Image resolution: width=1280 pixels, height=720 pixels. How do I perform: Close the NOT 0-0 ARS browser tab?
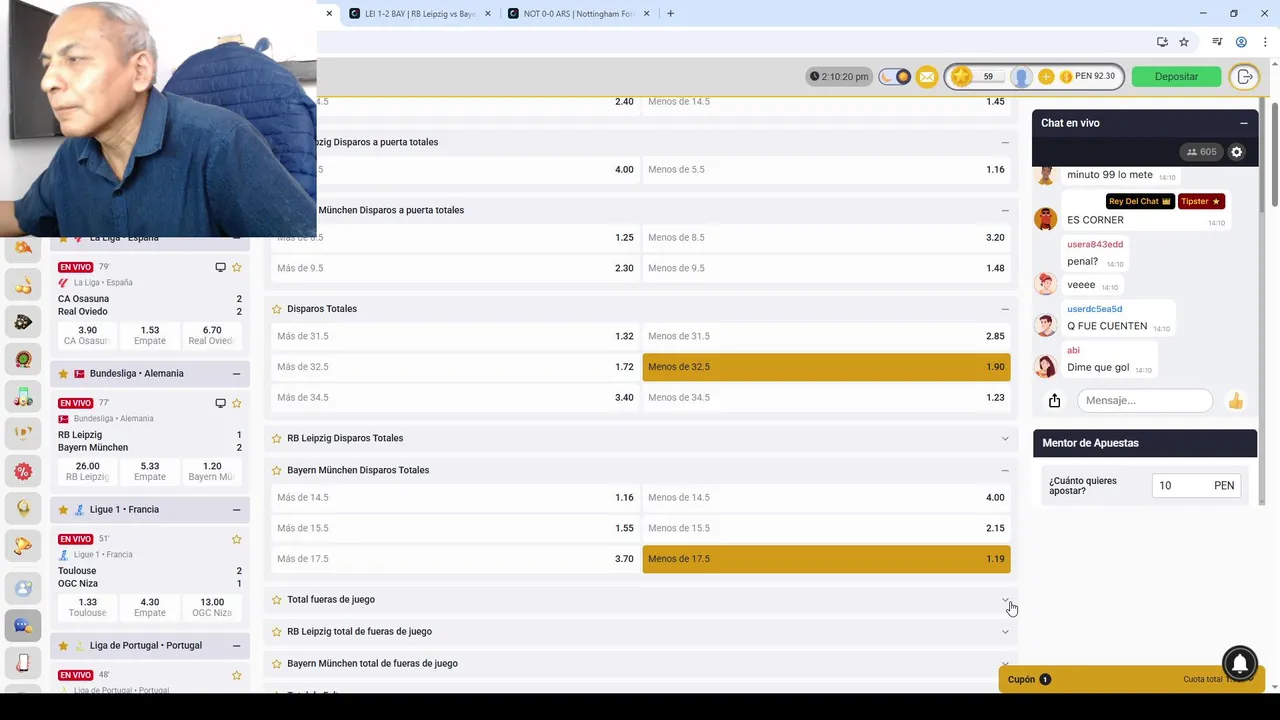646,14
